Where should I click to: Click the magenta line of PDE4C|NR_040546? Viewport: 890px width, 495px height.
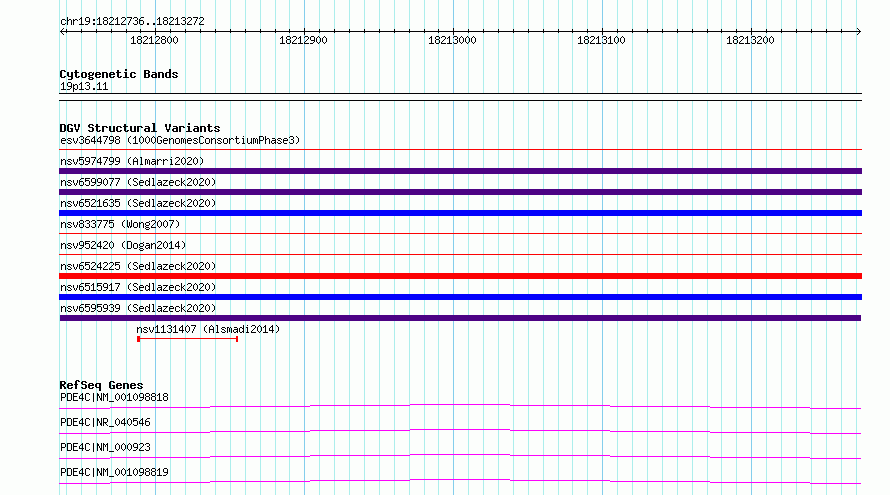pos(460,431)
